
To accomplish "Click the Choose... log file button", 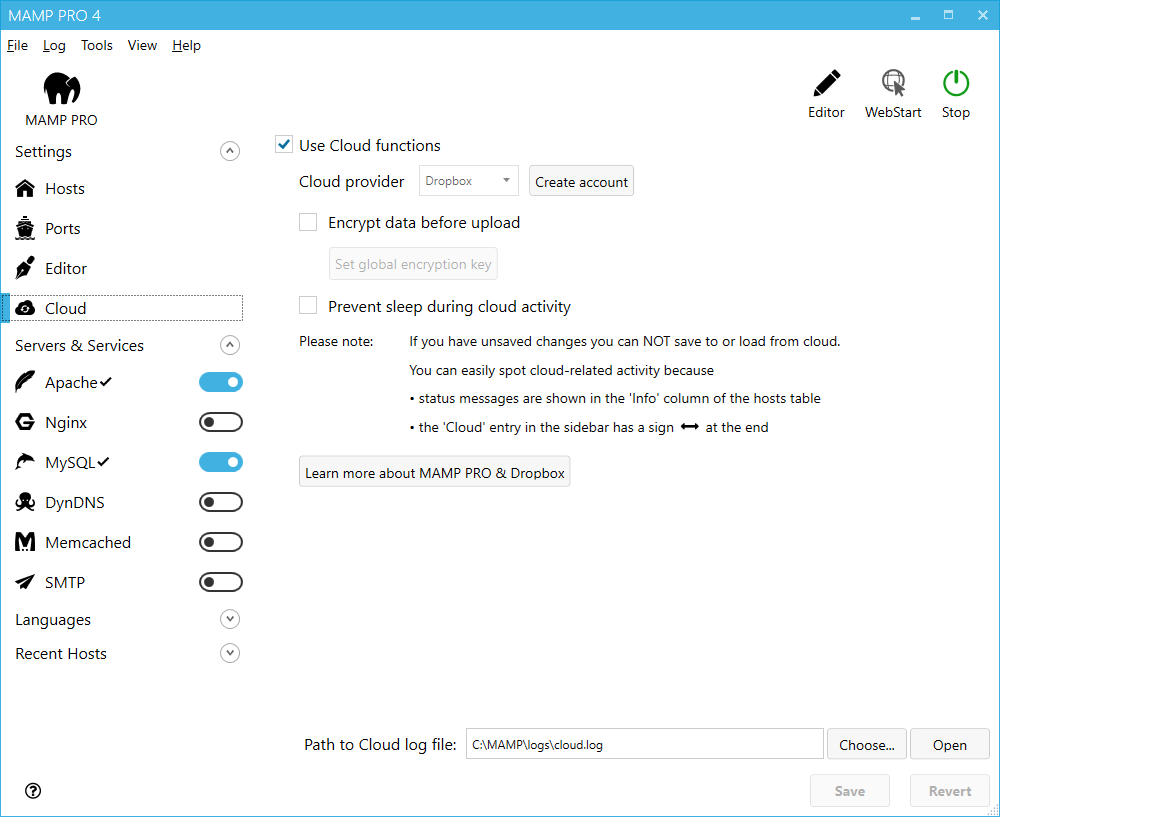I will (x=867, y=744).
